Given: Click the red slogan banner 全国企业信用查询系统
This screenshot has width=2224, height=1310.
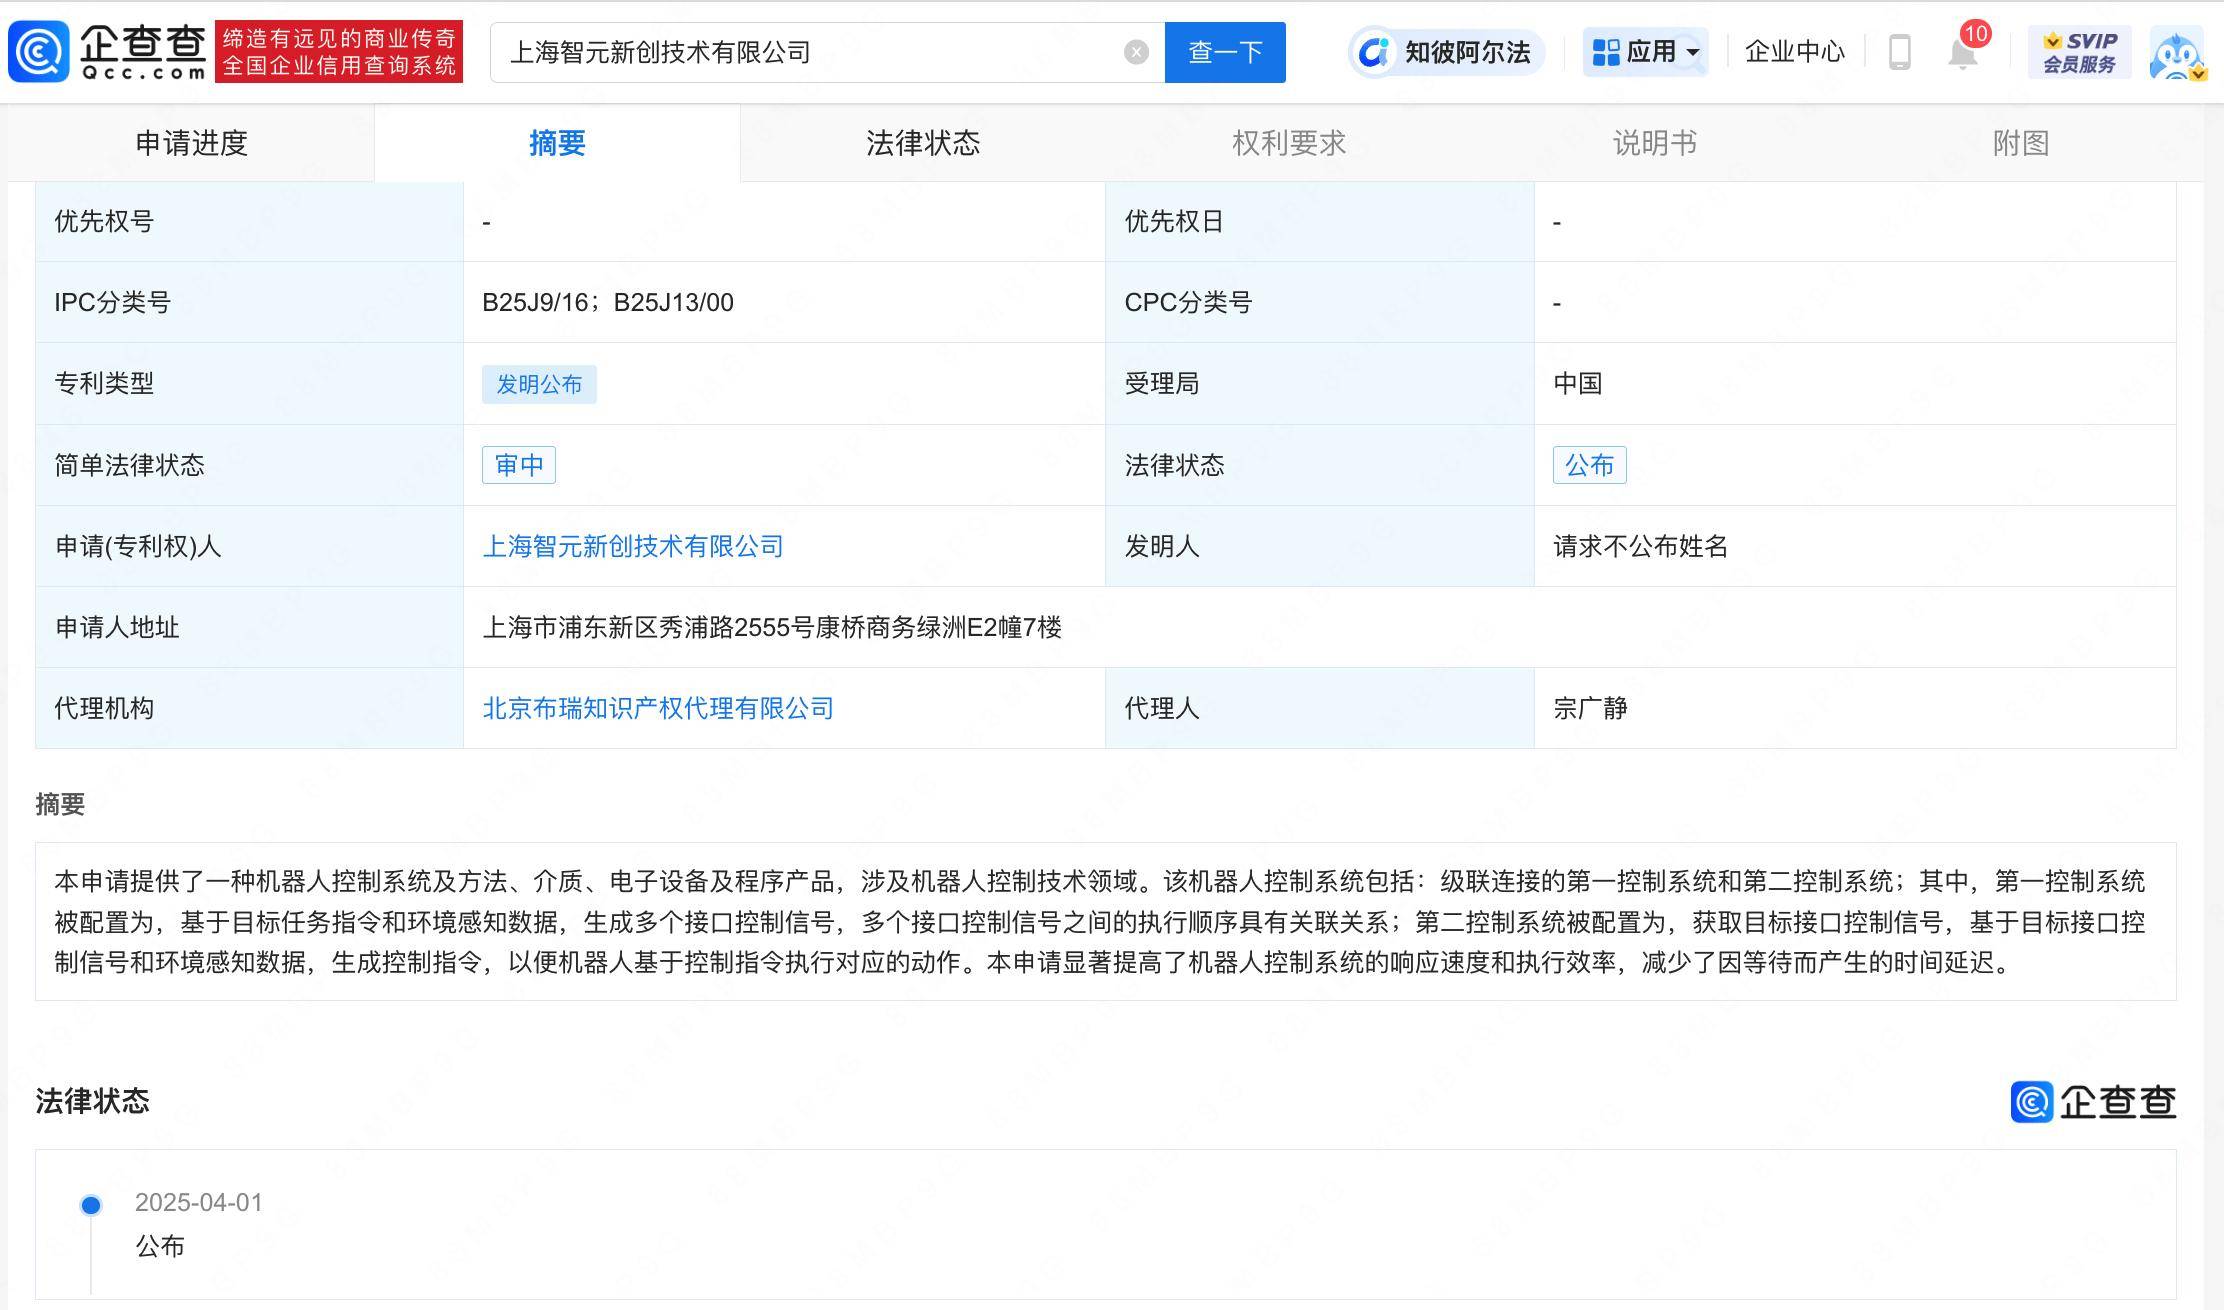Looking at the screenshot, I should [x=339, y=51].
